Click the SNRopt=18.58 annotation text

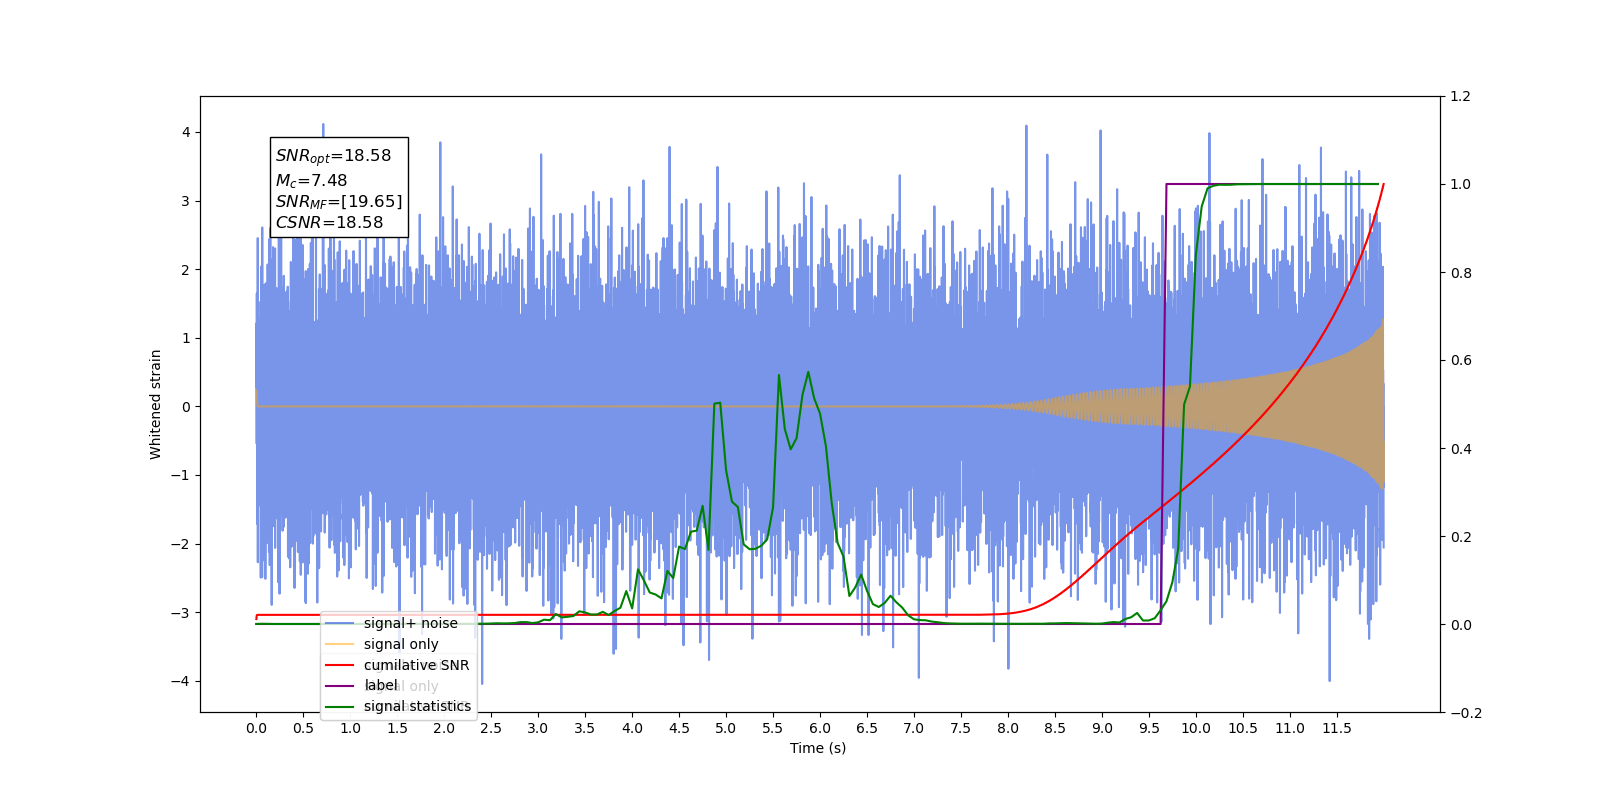pyautogui.click(x=333, y=156)
